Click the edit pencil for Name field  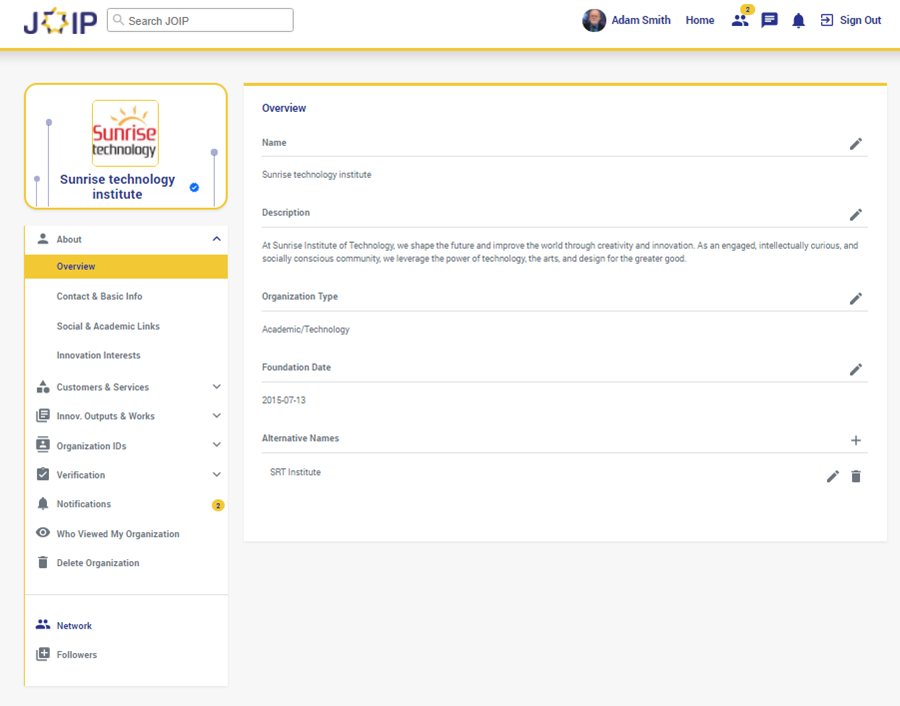(x=855, y=144)
